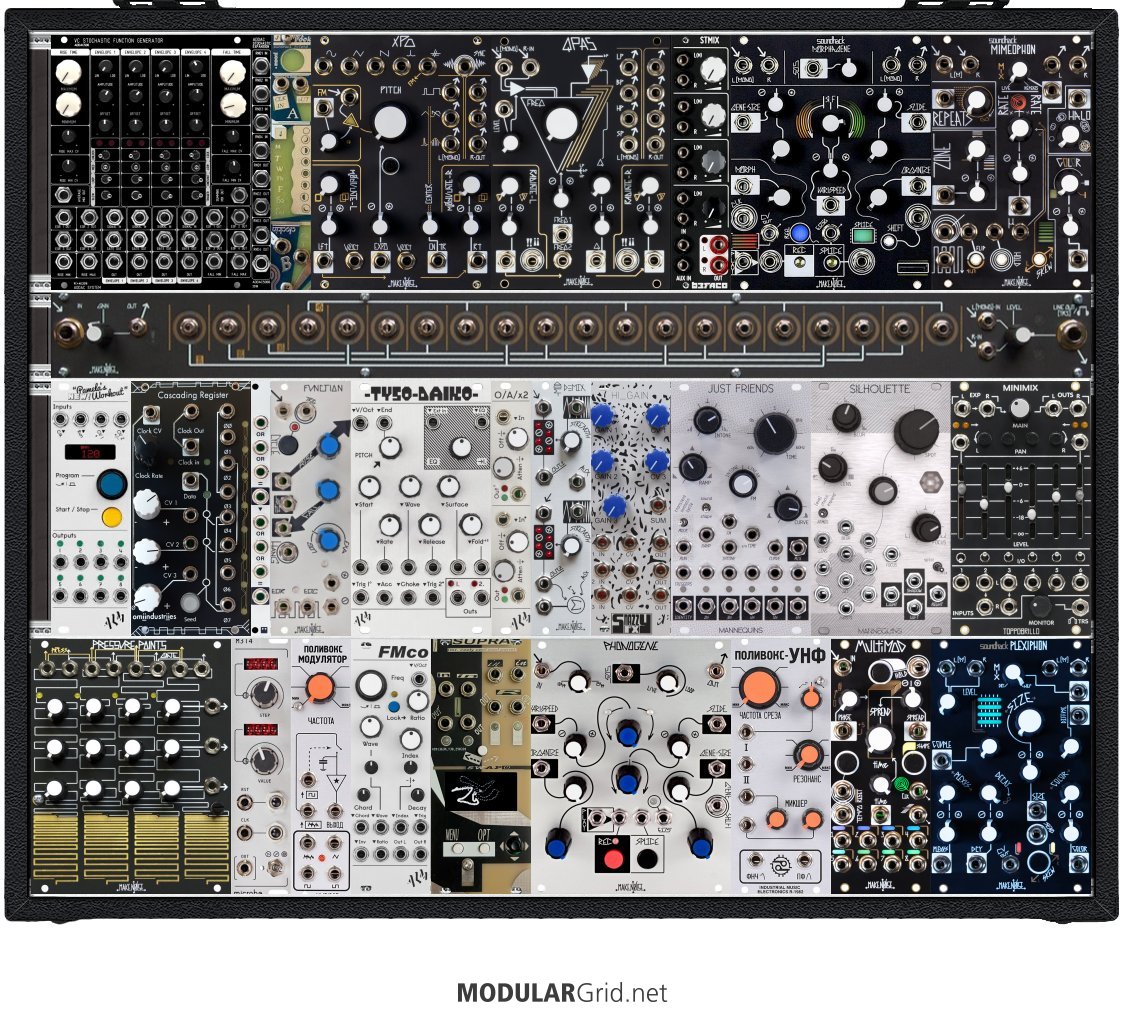This screenshot has width=1126, height=1014.
Task: Hit the black SPLICE button on Phonogene
Action: tap(646, 857)
